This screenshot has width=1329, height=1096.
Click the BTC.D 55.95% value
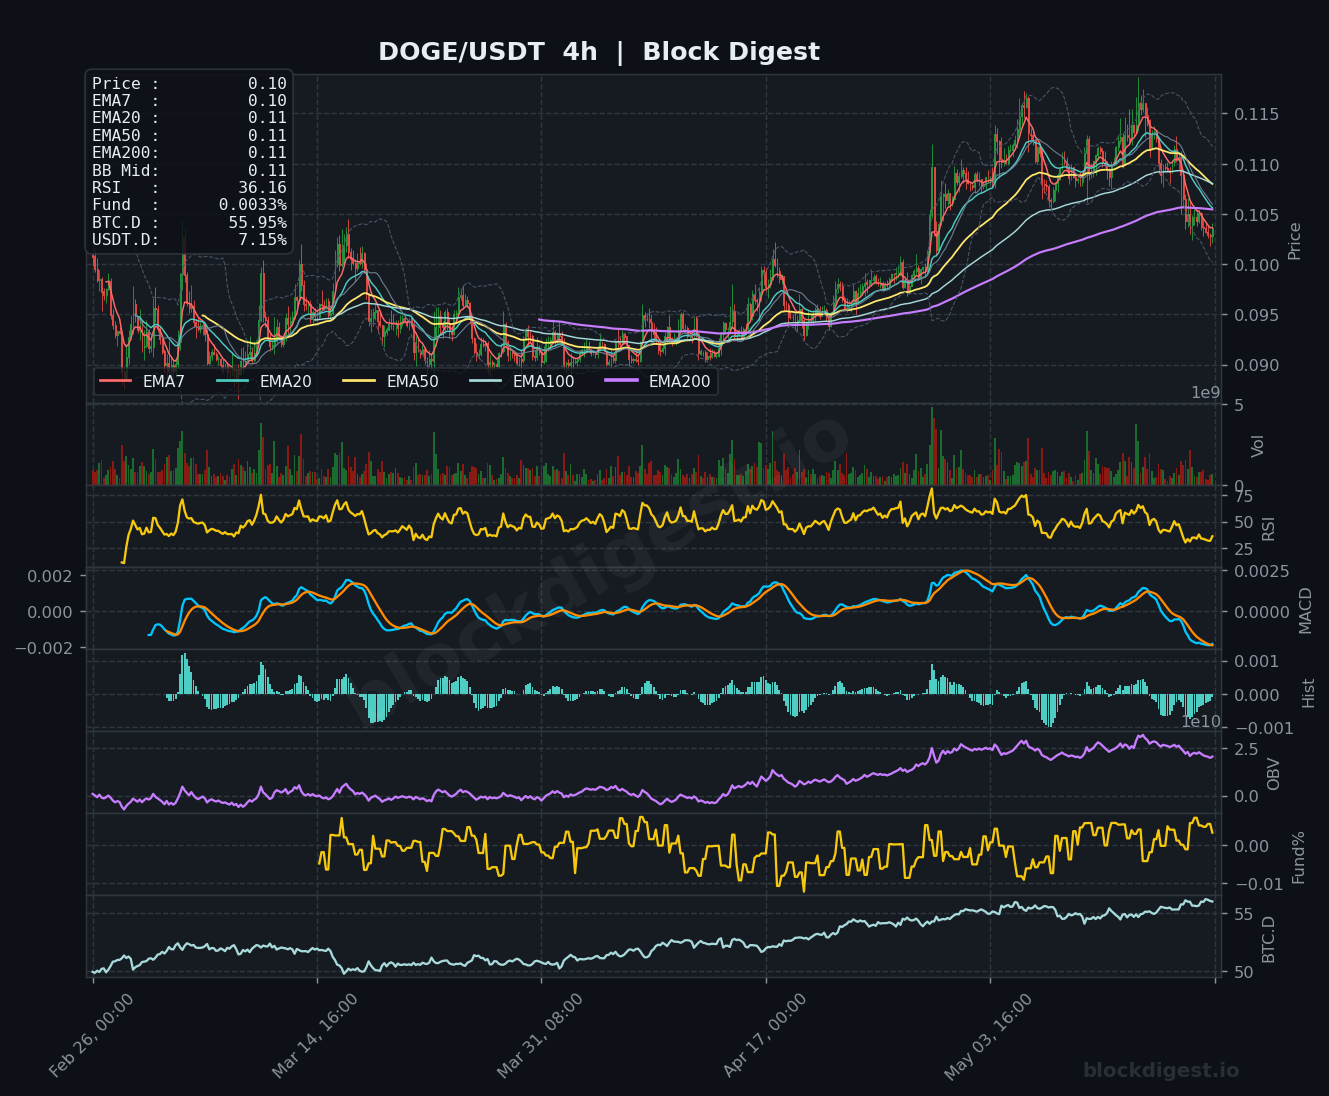258,222
